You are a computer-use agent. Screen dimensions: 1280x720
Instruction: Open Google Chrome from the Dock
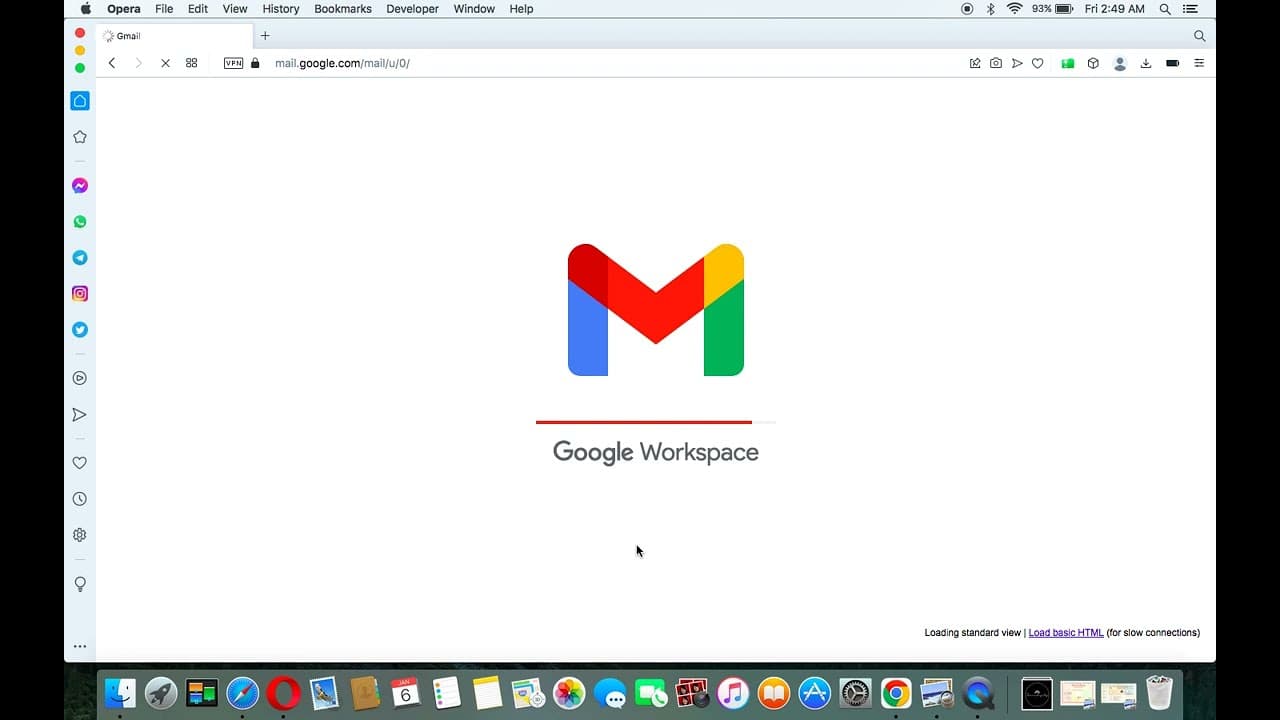896,693
